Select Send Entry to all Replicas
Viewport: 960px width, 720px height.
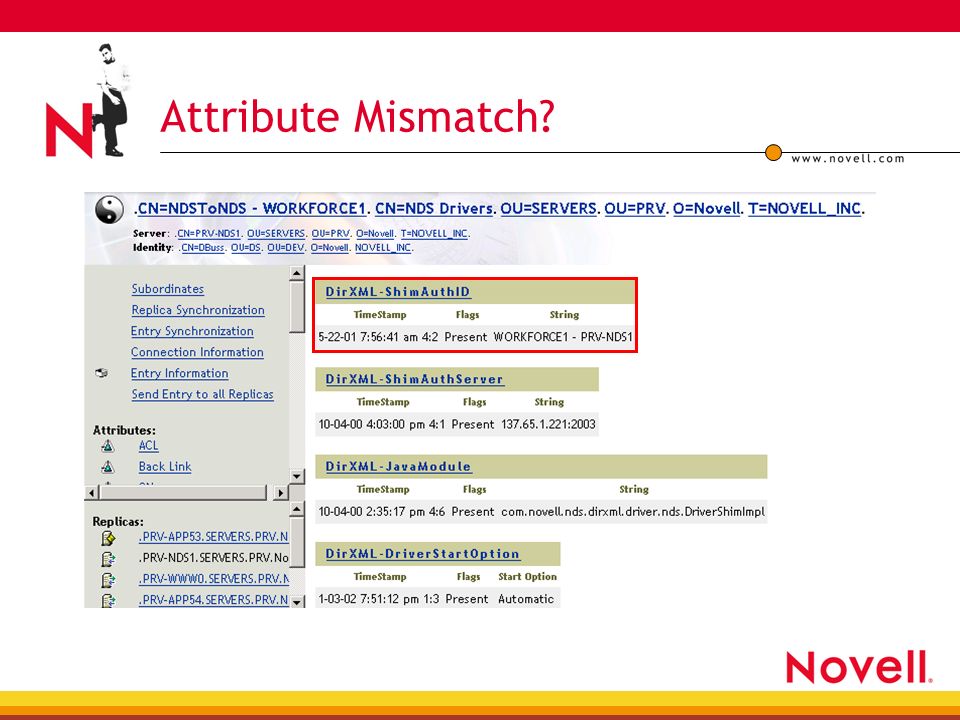[203, 394]
